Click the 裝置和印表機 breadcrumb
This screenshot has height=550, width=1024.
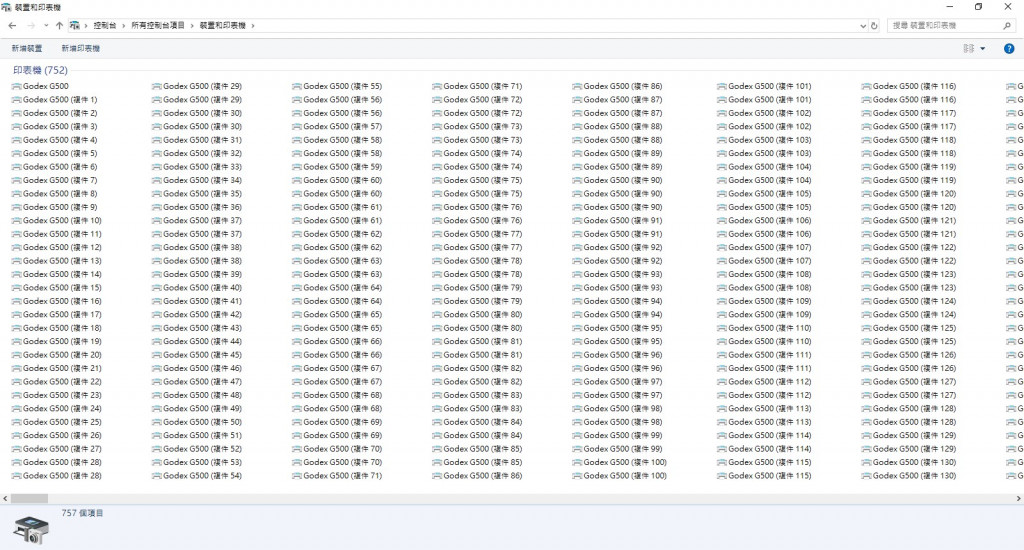pyautogui.click(x=223, y=25)
